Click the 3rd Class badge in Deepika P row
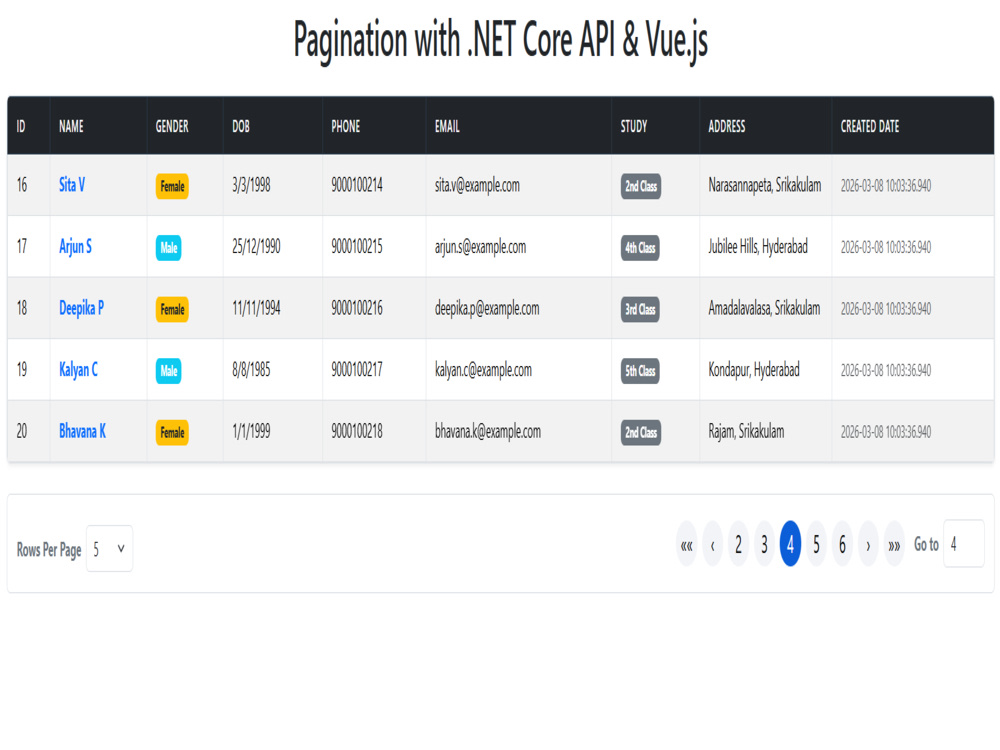The height and width of the screenshot is (750, 1000). pyautogui.click(x=640, y=309)
